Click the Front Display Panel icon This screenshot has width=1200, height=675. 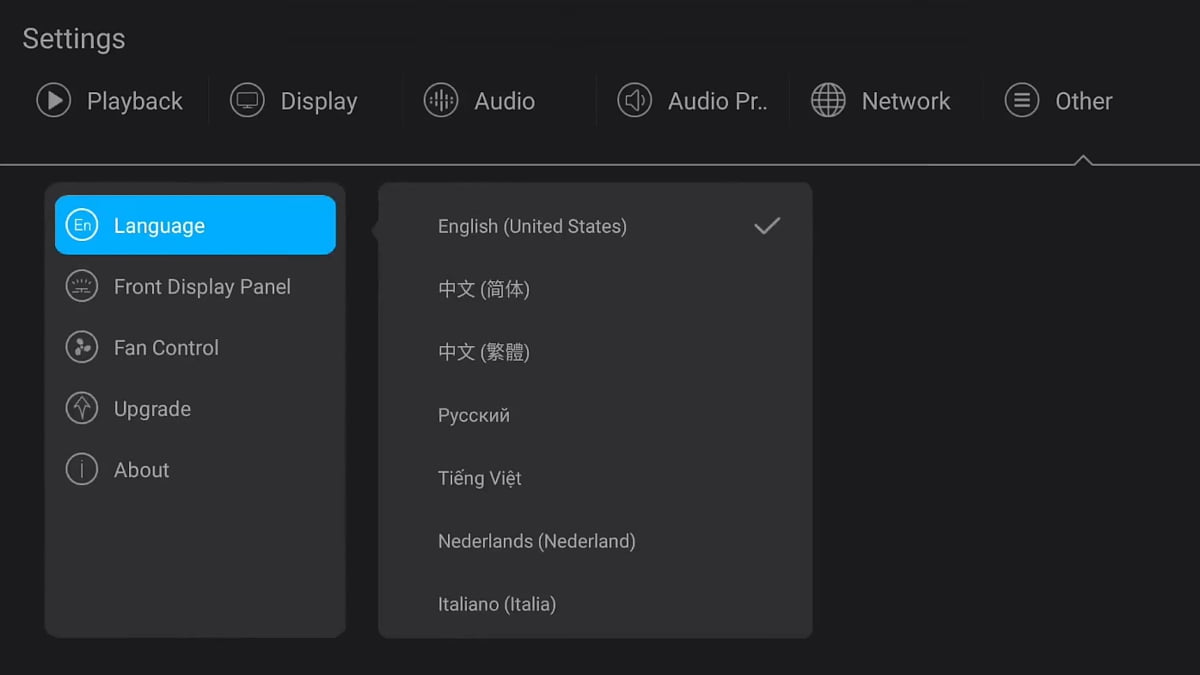[x=82, y=286]
